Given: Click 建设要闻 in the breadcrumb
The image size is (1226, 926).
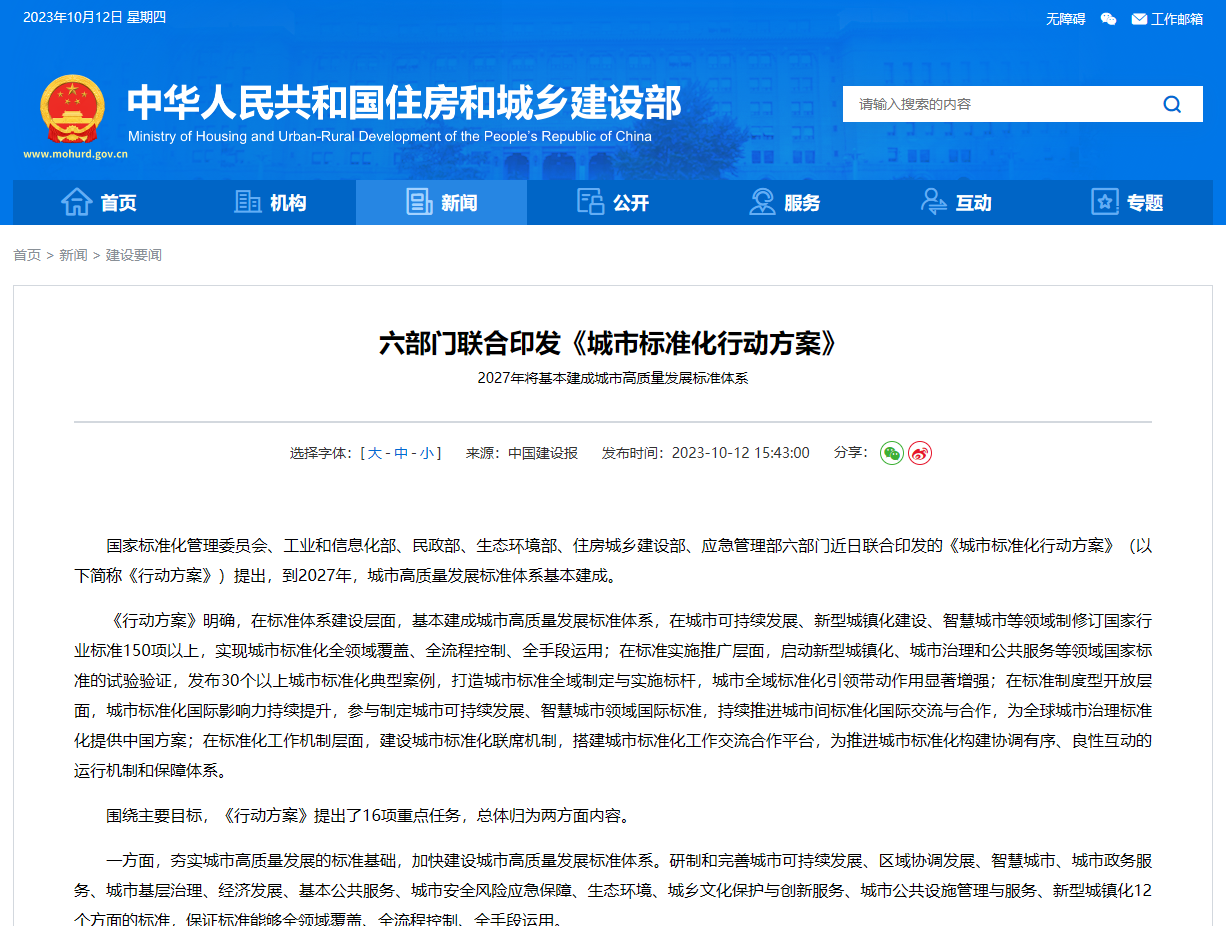Looking at the screenshot, I should 134,255.
